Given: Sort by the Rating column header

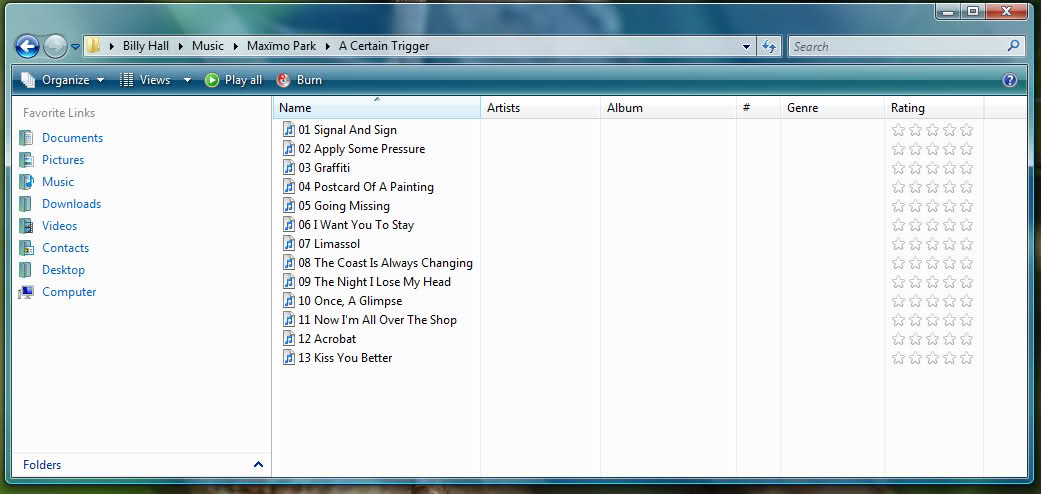Looking at the screenshot, I should [934, 108].
